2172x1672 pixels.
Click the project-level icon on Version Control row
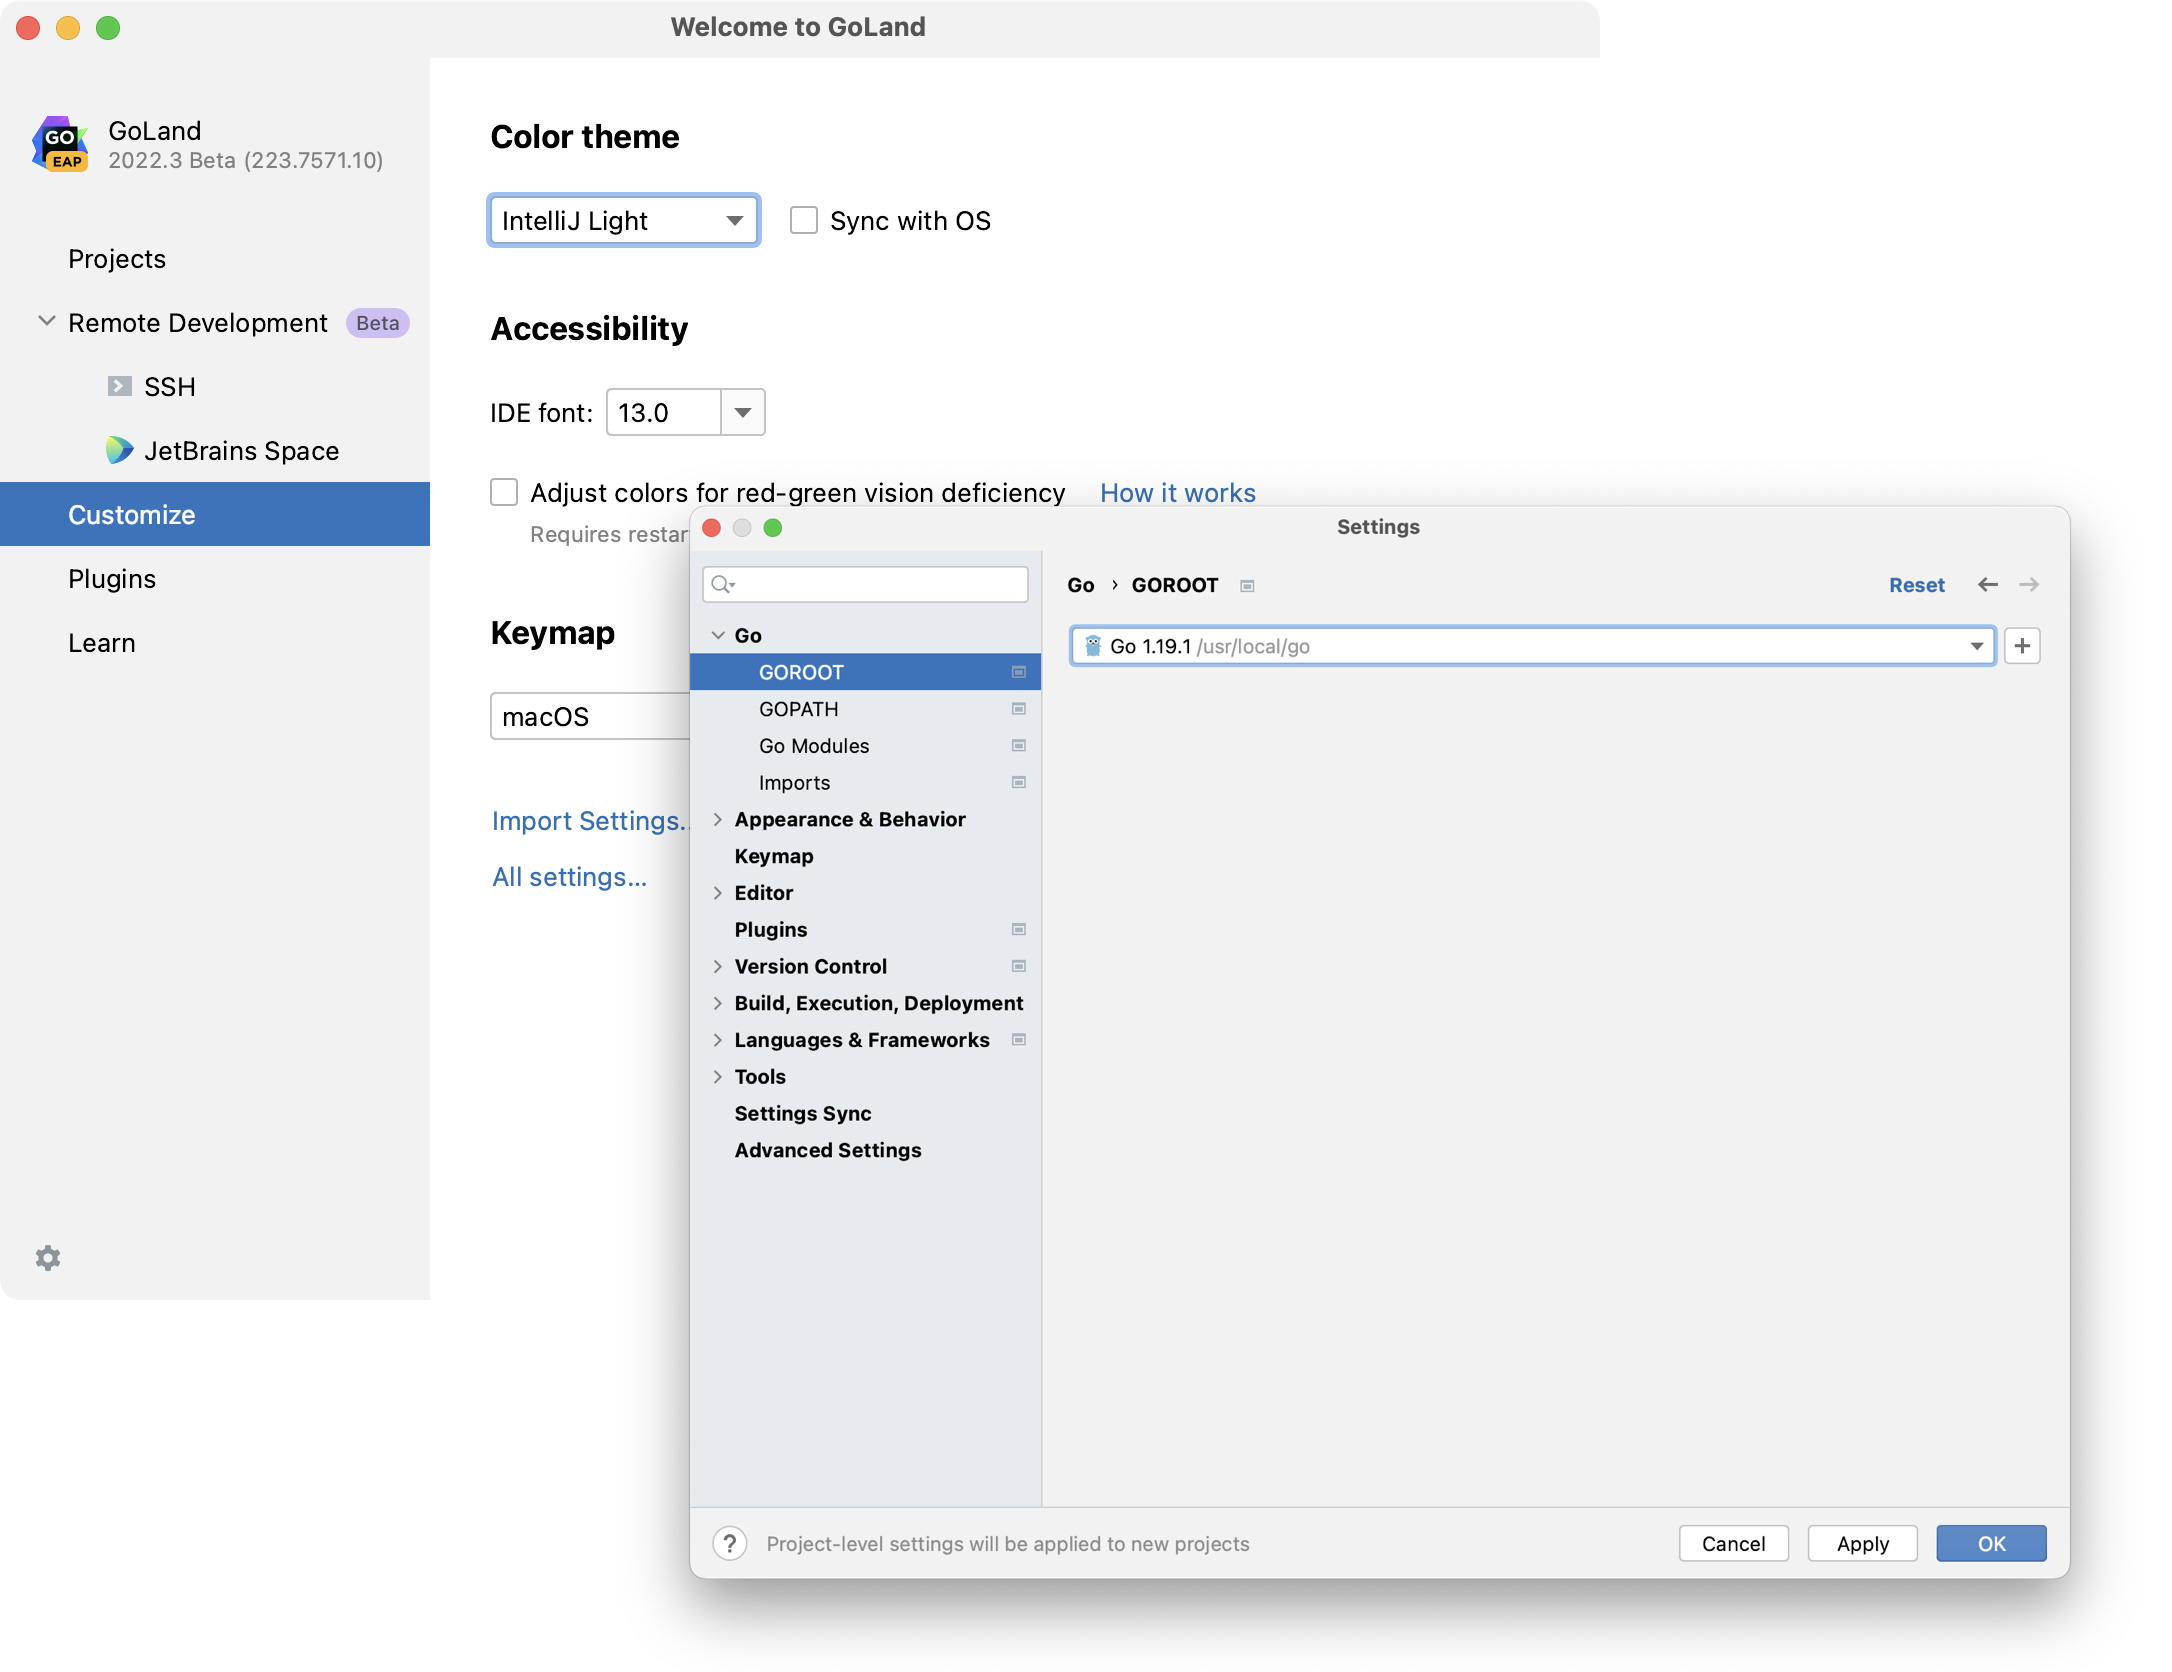coord(1019,966)
